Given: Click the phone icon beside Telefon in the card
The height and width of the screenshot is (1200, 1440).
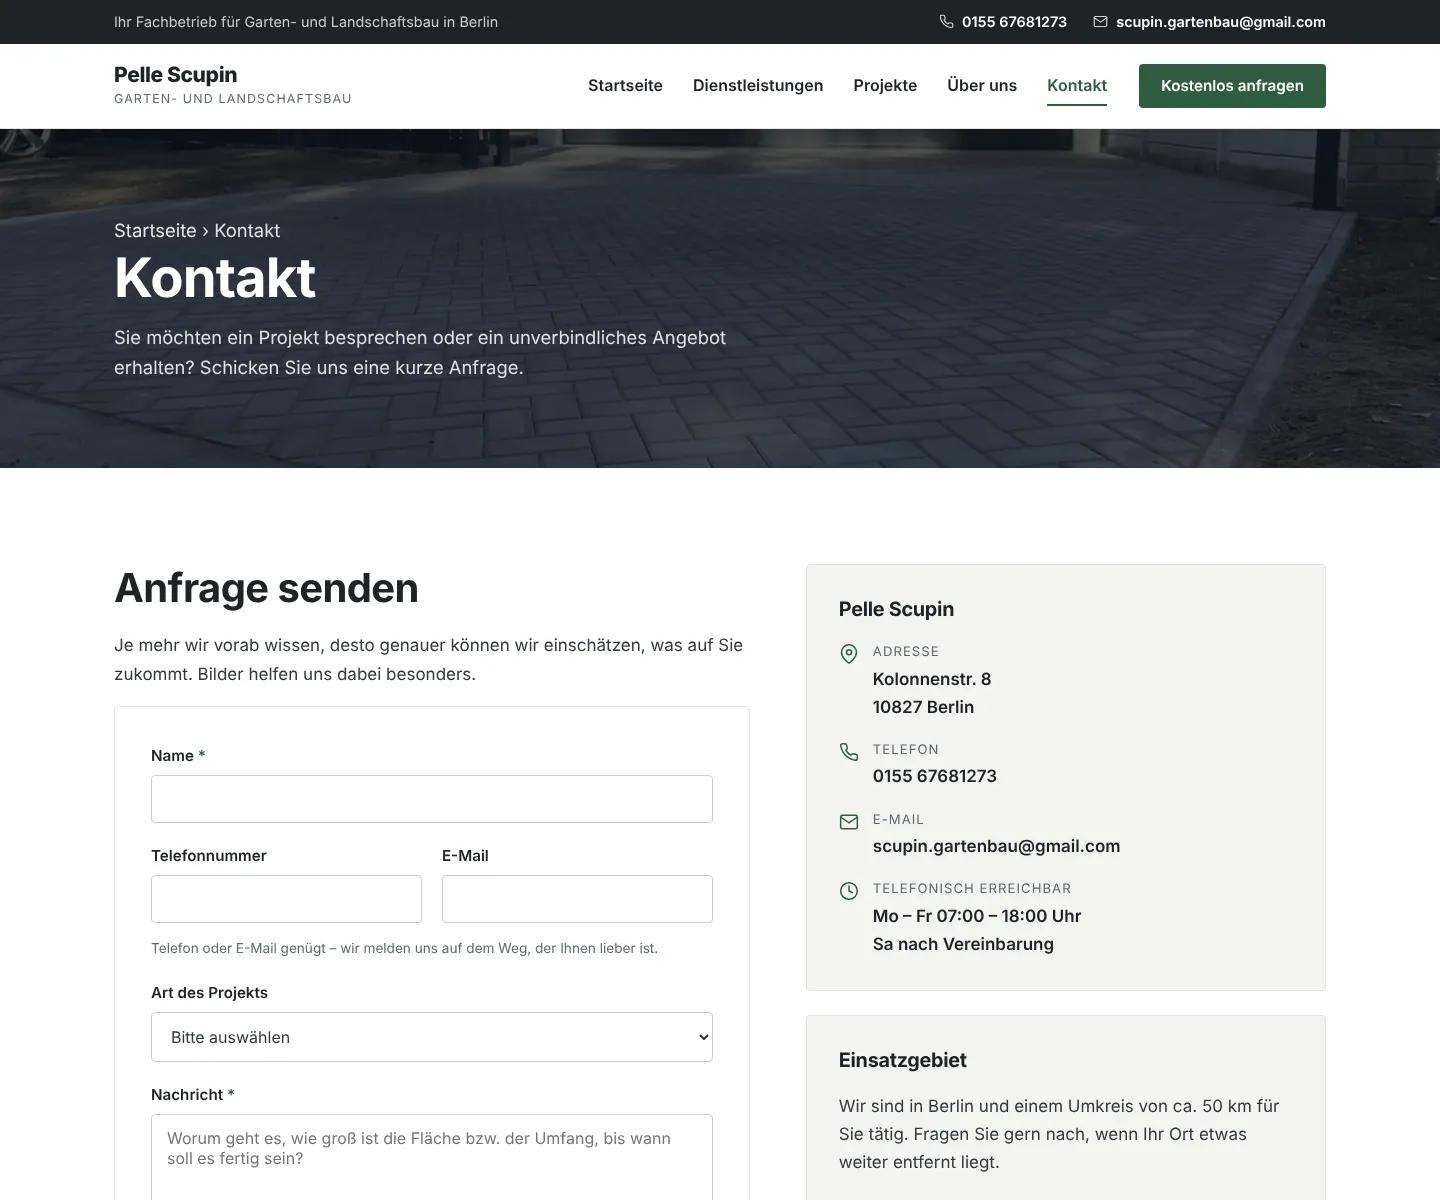Looking at the screenshot, I should pos(849,752).
